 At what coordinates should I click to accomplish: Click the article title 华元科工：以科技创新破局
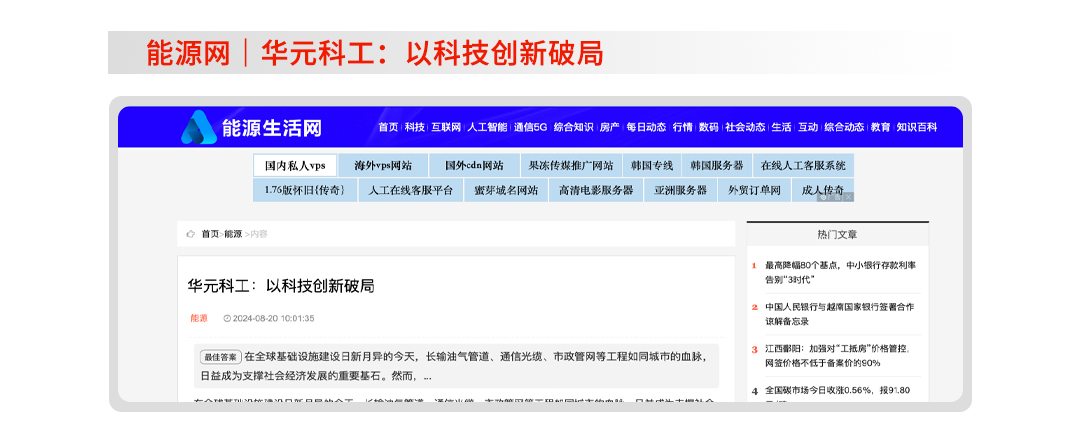coord(281,286)
